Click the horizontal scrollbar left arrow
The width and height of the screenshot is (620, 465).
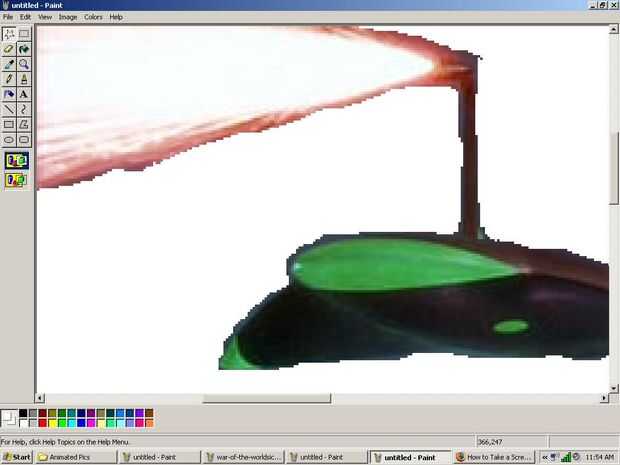40,398
